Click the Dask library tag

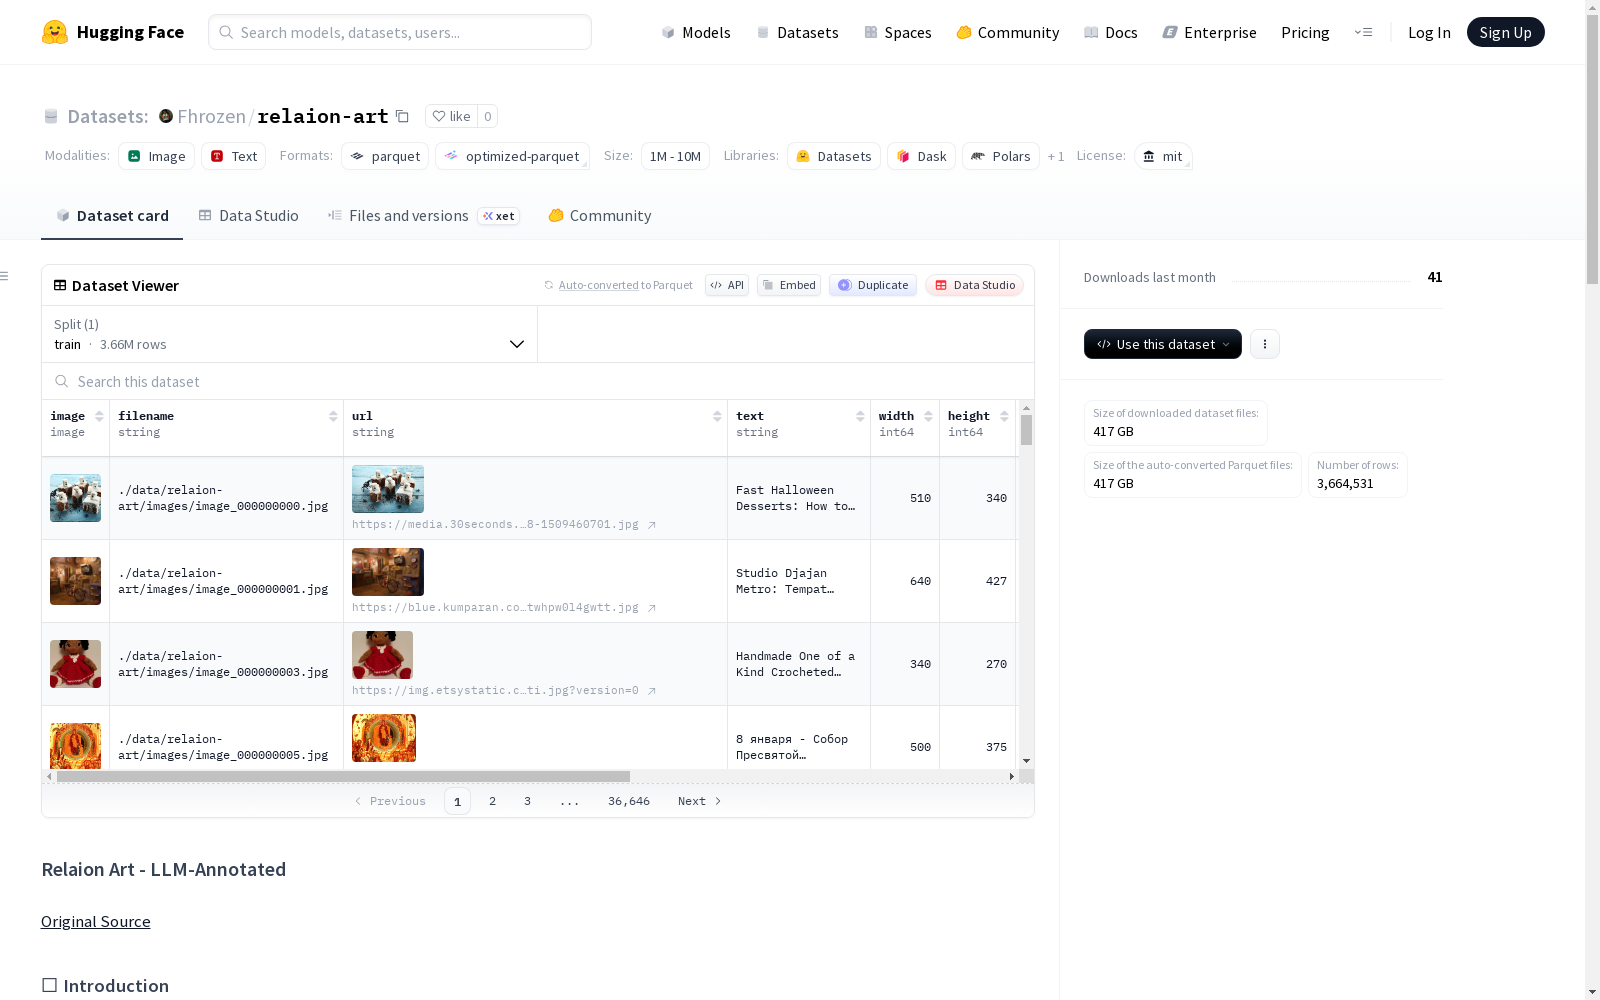[921, 156]
